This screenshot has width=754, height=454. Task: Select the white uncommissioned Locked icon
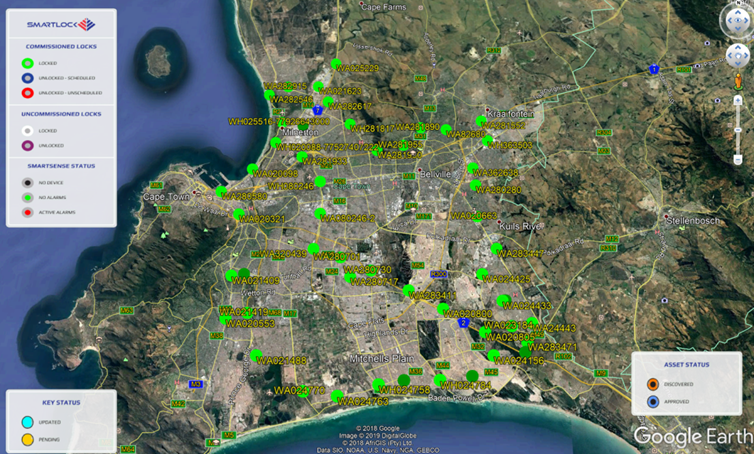click(27, 130)
